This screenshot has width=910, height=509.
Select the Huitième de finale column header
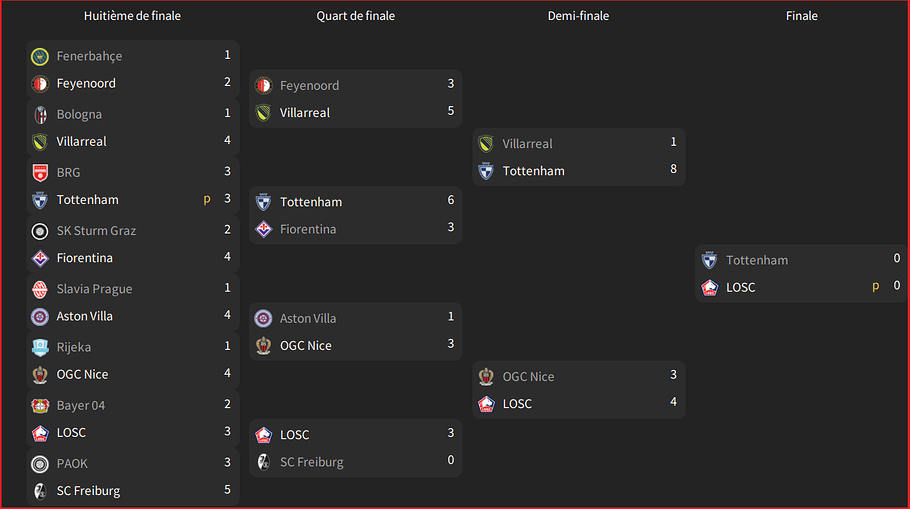(x=132, y=16)
